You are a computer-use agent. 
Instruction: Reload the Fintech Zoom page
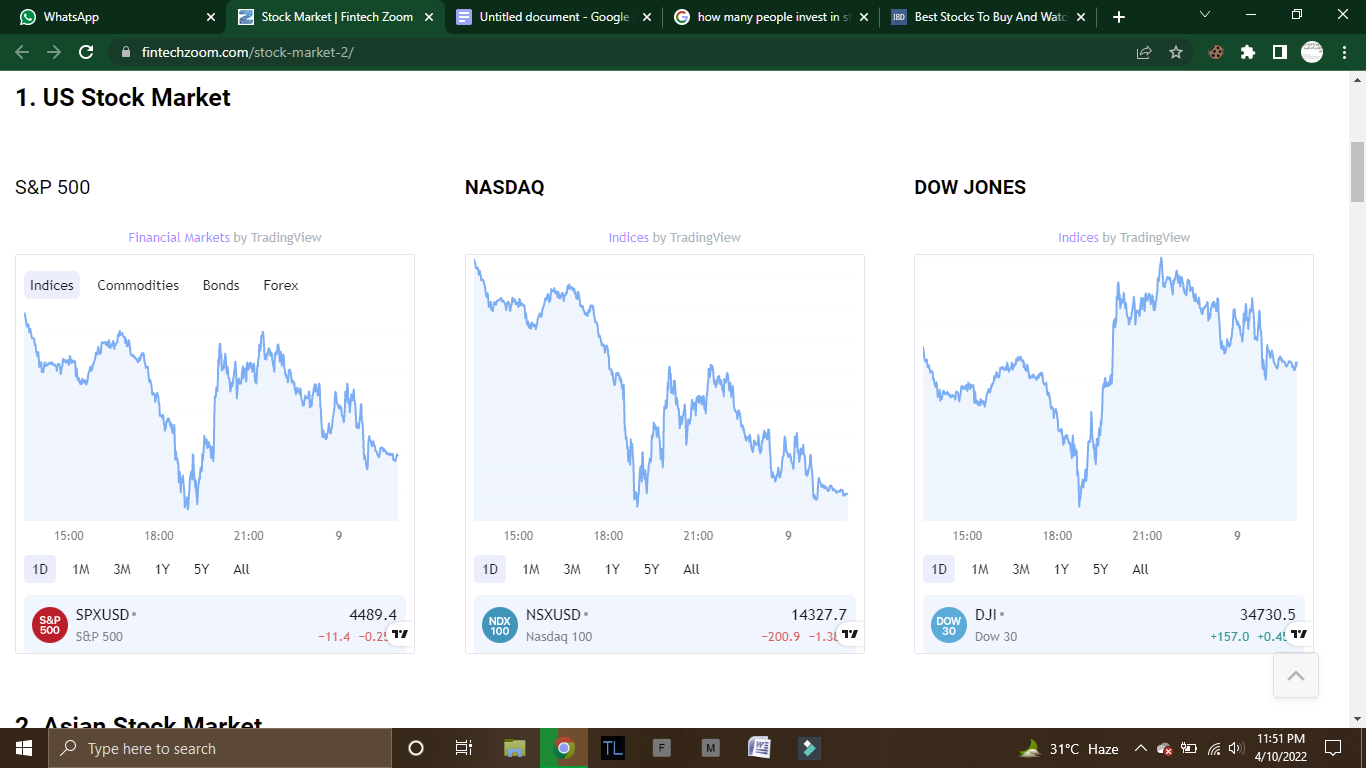point(86,52)
